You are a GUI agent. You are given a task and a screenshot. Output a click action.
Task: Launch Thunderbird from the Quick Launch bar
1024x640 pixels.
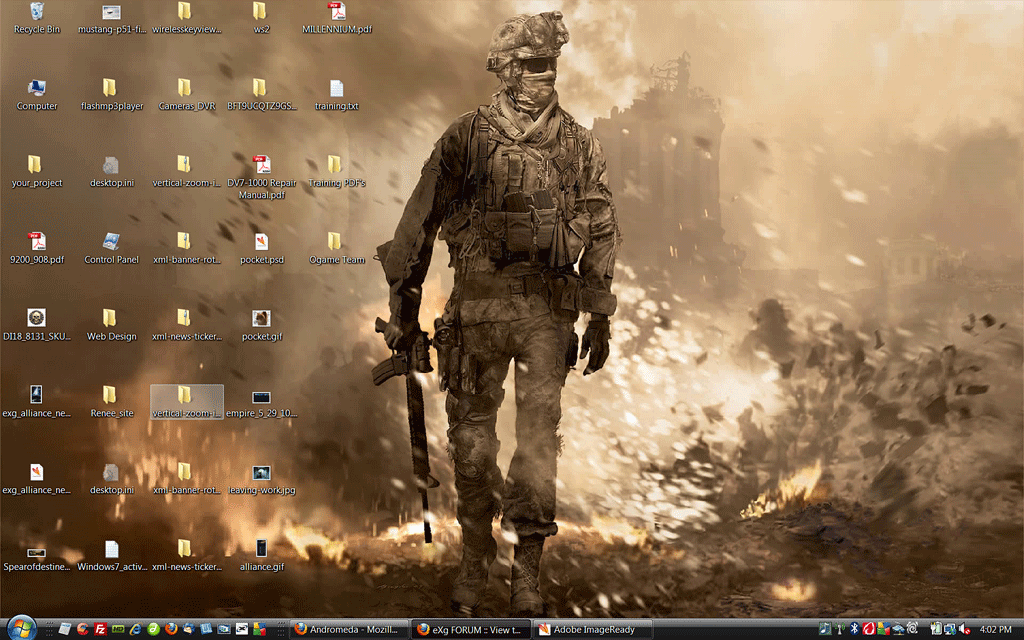click(188, 629)
